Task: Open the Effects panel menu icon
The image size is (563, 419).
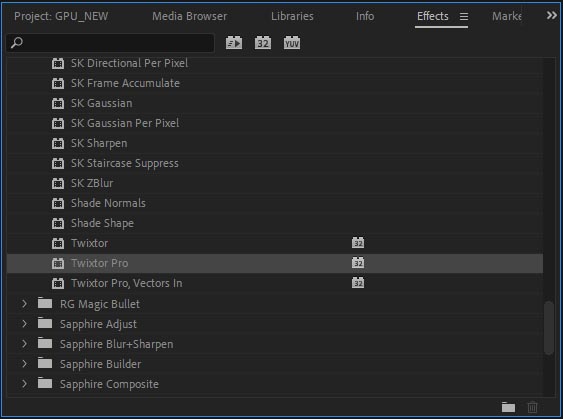Action: pyautogui.click(x=464, y=17)
